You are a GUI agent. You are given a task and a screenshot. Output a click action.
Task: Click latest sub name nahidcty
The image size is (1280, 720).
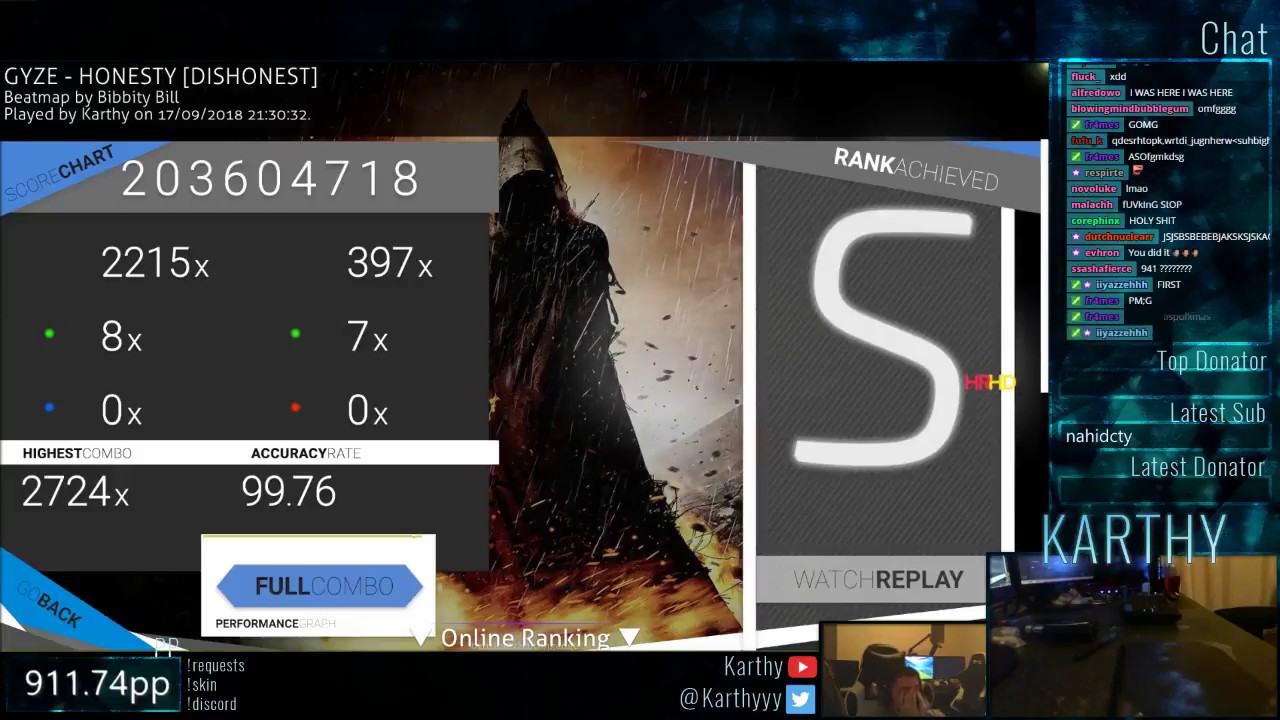1099,436
